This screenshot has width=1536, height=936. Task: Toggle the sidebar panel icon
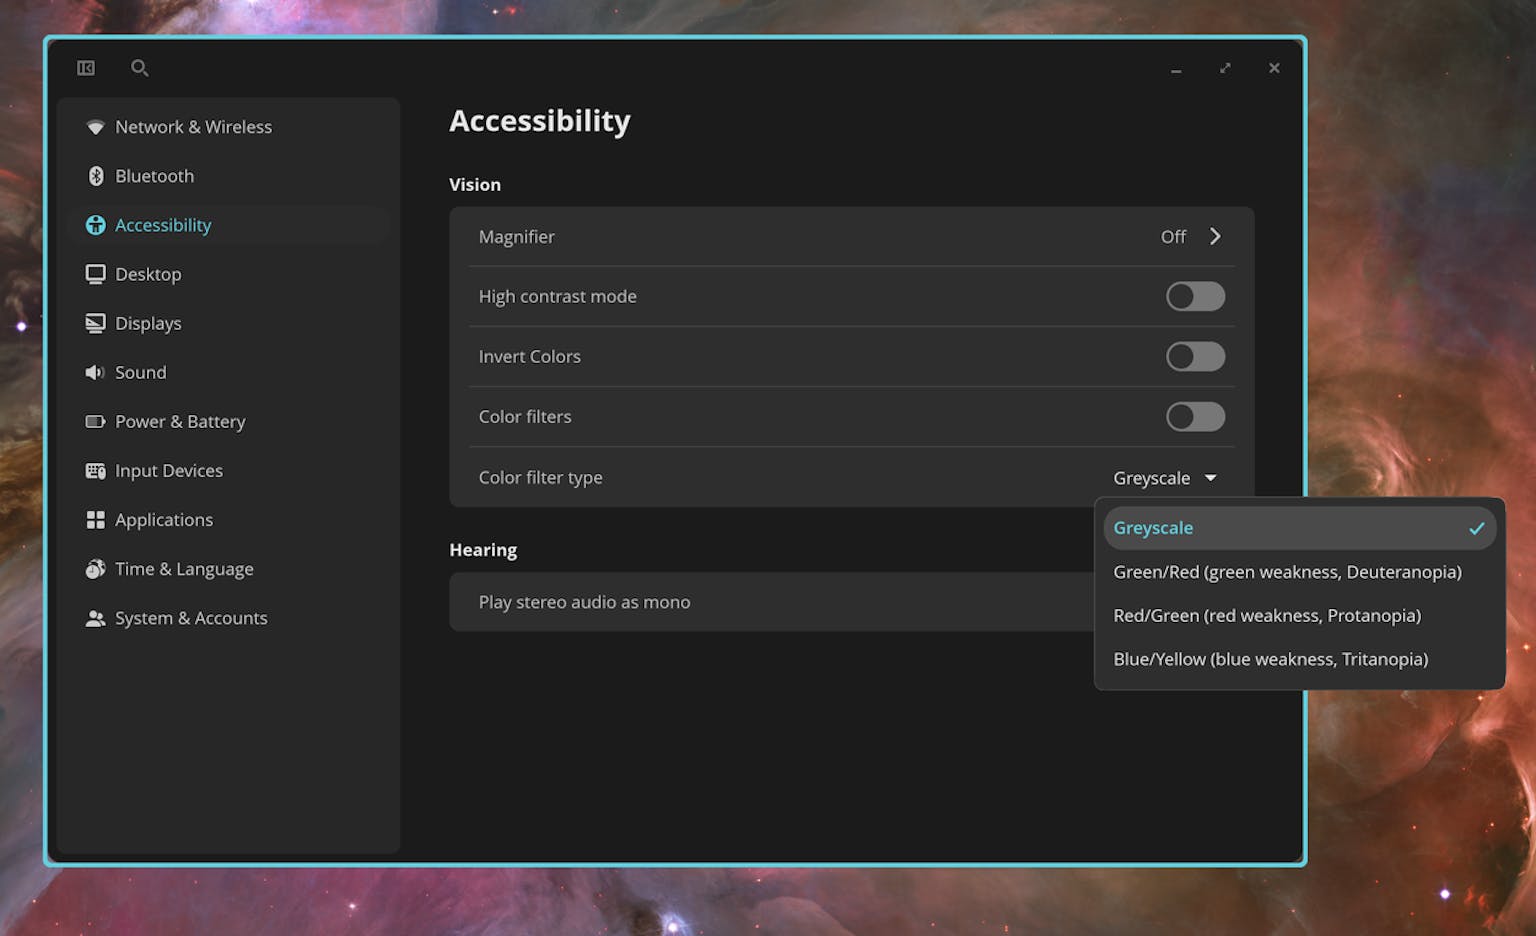coord(86,68)
